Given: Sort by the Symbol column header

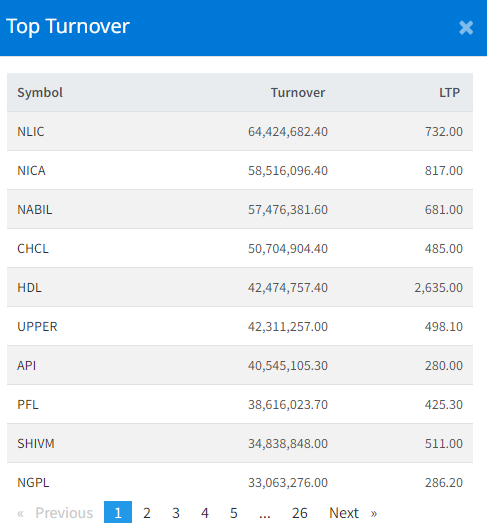Looking at the screenshot, I should (40, 93).
